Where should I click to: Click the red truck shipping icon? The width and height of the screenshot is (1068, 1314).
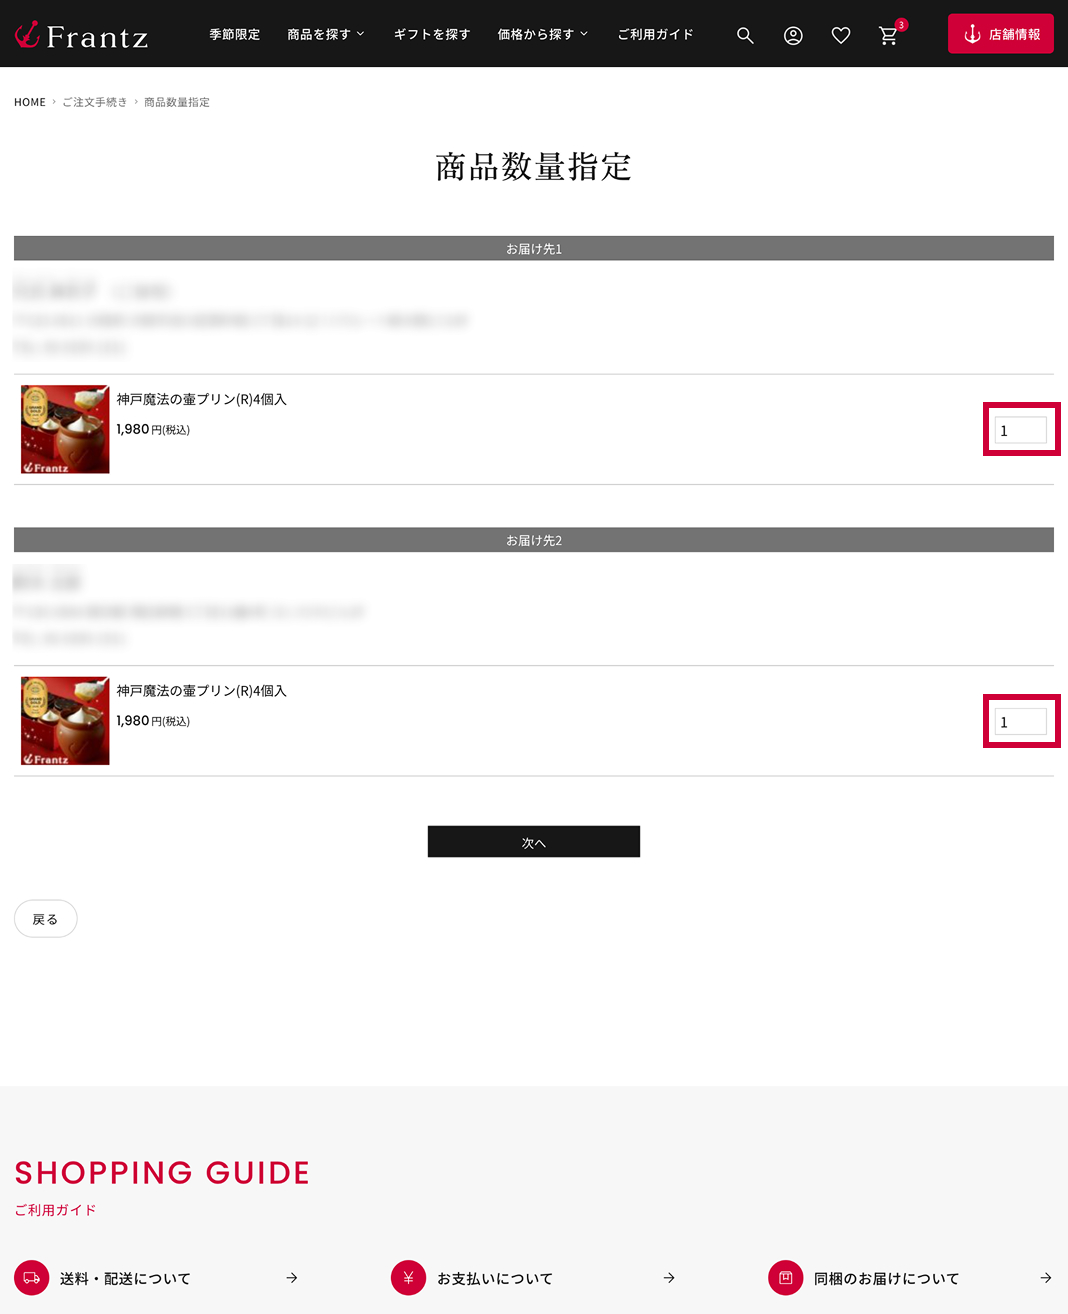[32, 1278]
